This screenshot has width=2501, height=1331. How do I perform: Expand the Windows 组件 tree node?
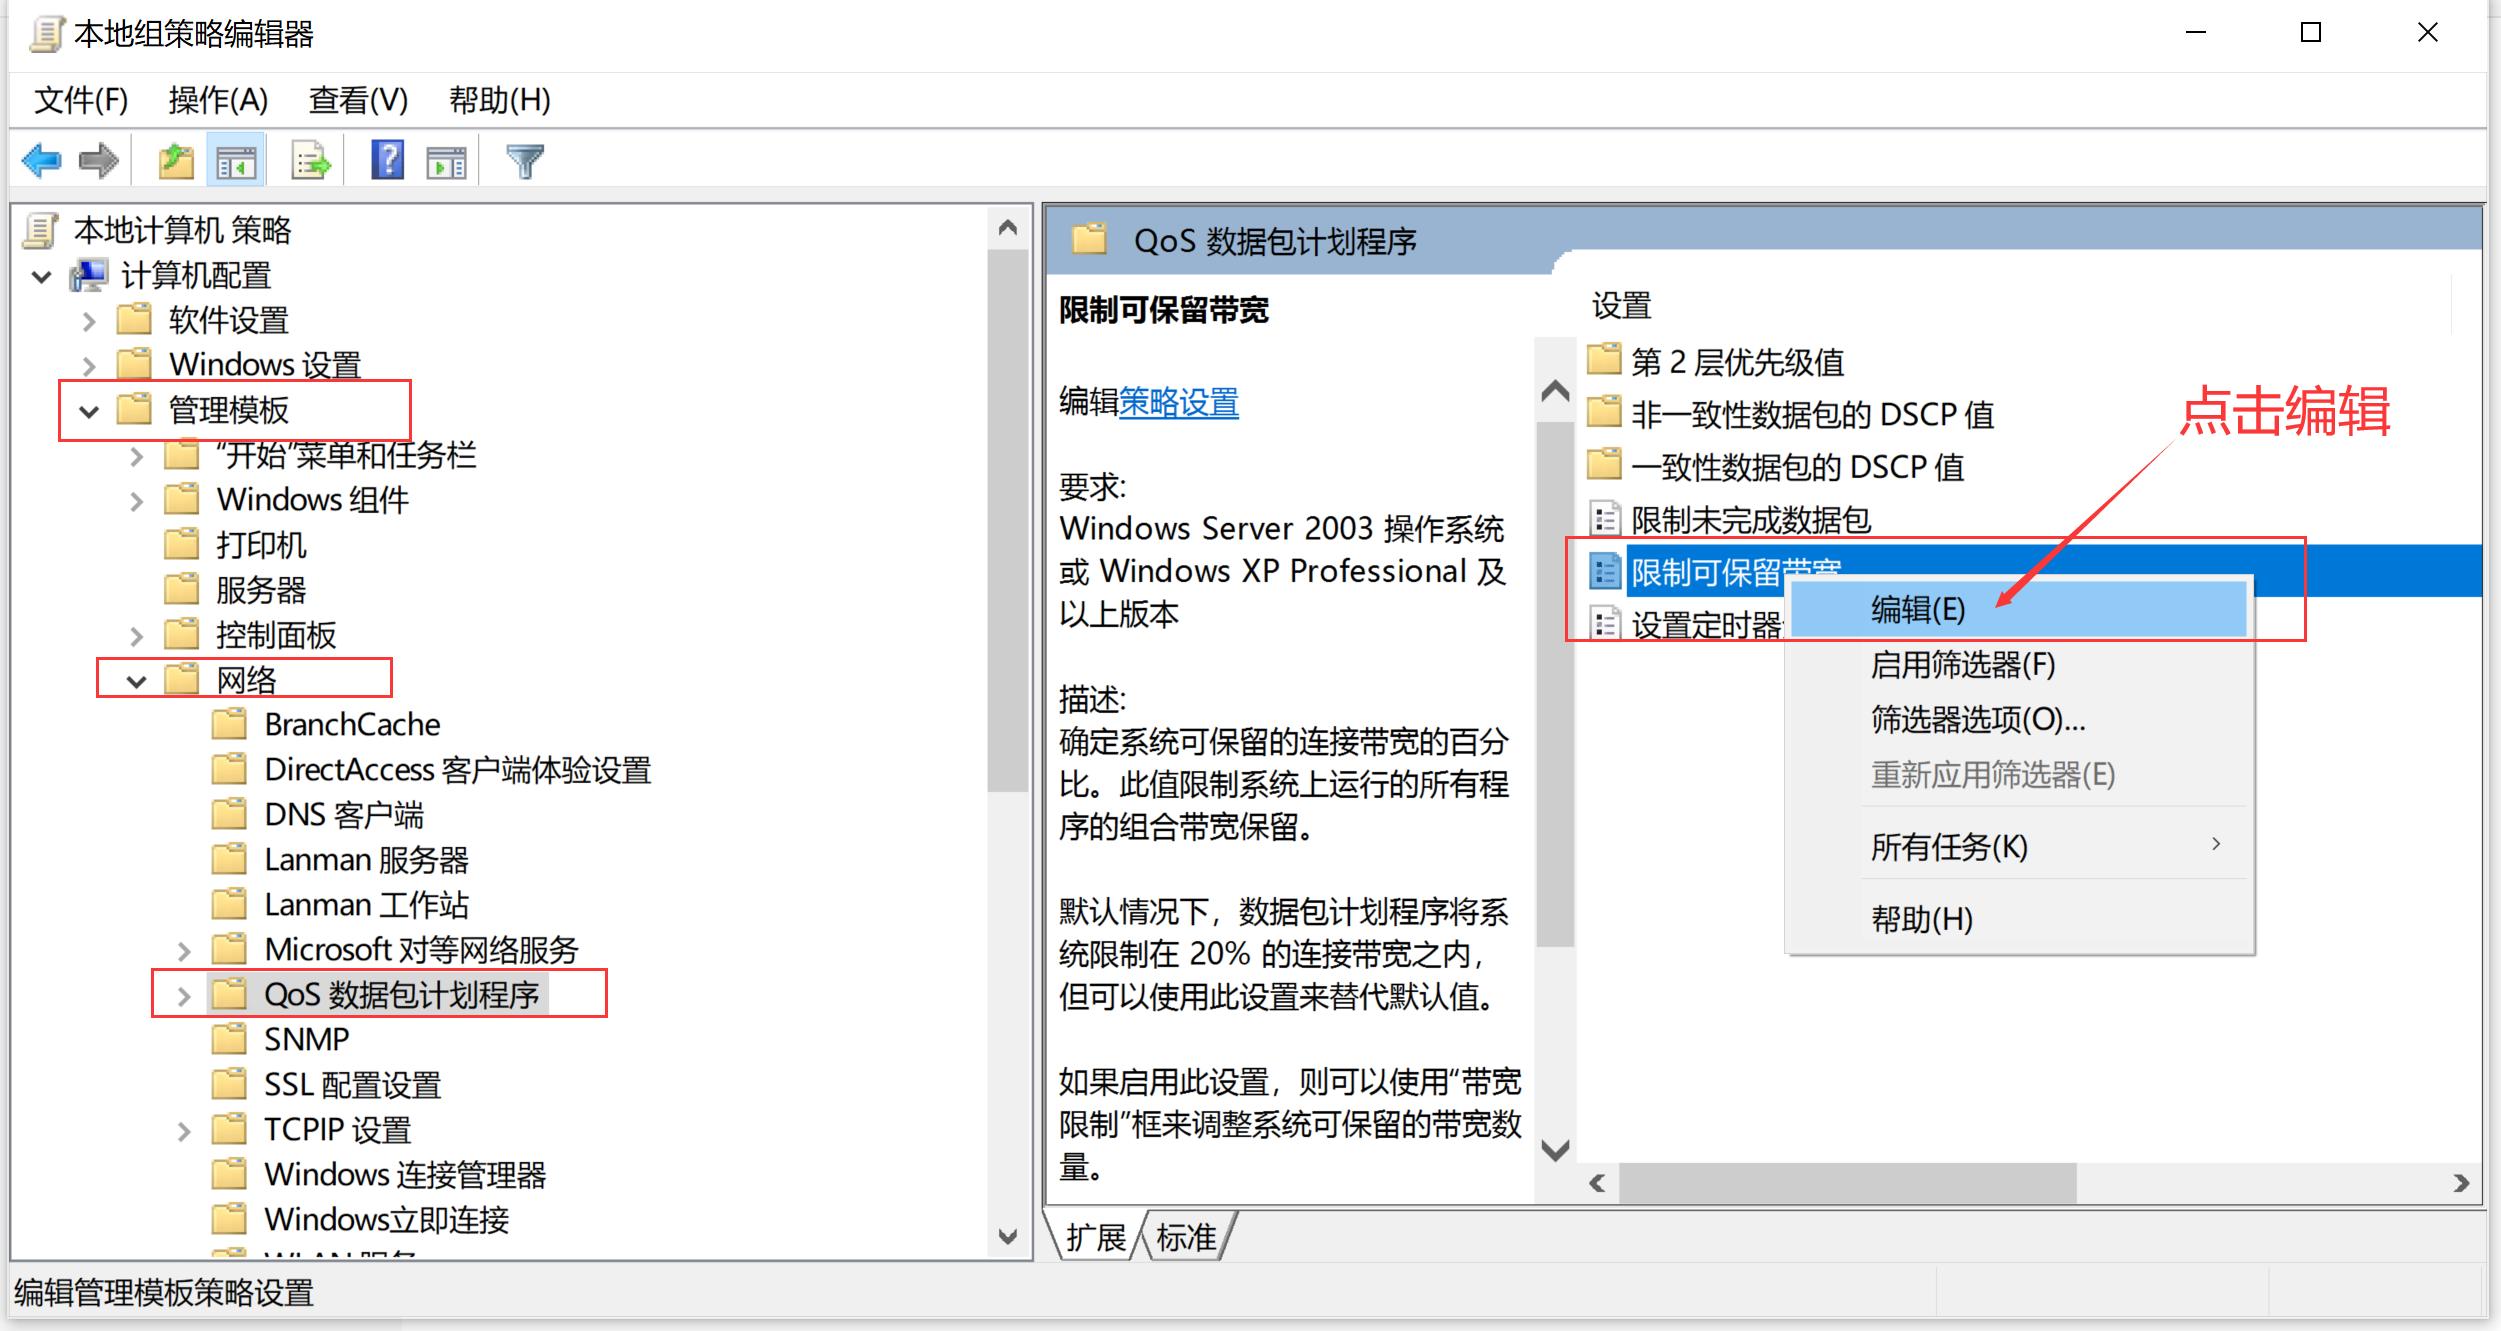pos(136,499)
